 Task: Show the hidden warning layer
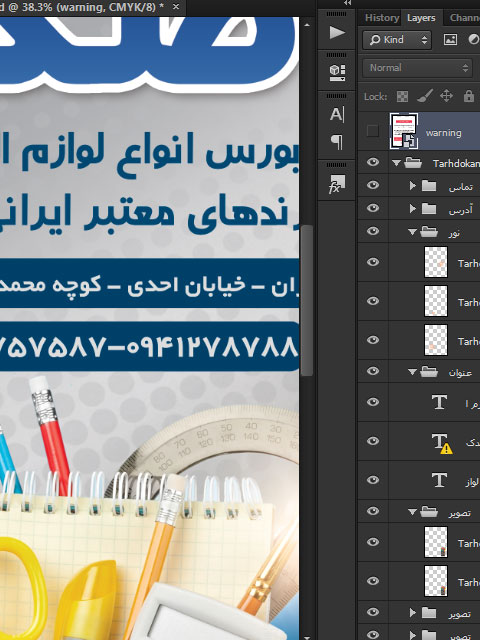[x=372, y=131]
